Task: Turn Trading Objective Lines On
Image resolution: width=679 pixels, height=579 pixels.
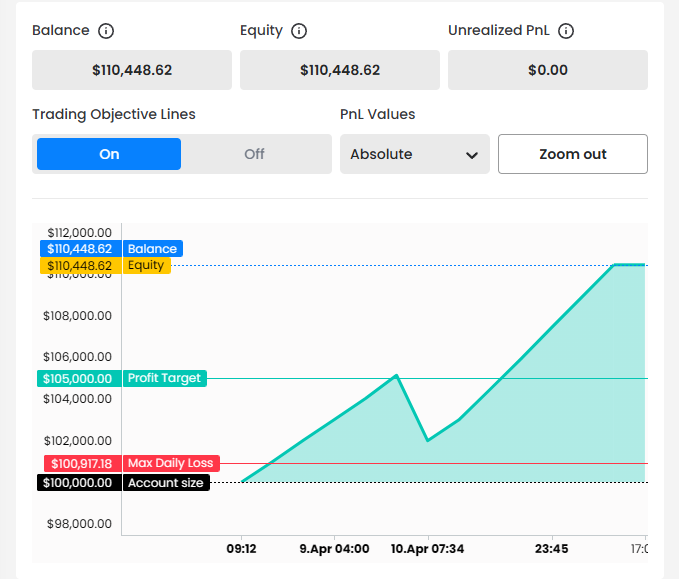Action: click(x=109, y=154)
